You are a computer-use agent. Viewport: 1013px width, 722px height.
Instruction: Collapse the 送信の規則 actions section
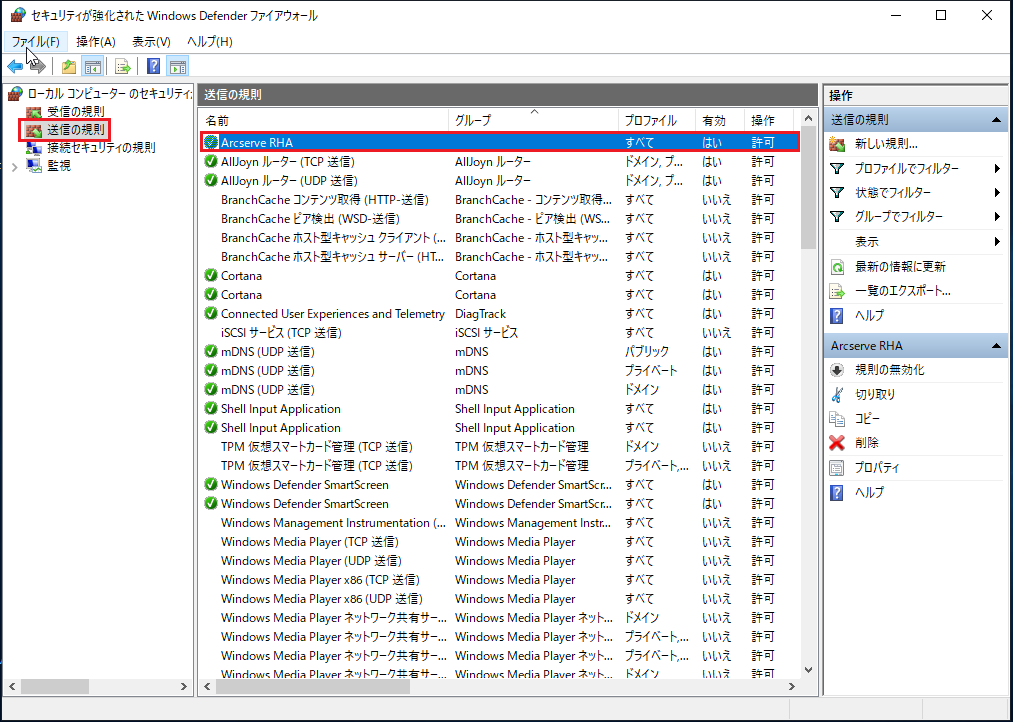click(x=997, y=120)
